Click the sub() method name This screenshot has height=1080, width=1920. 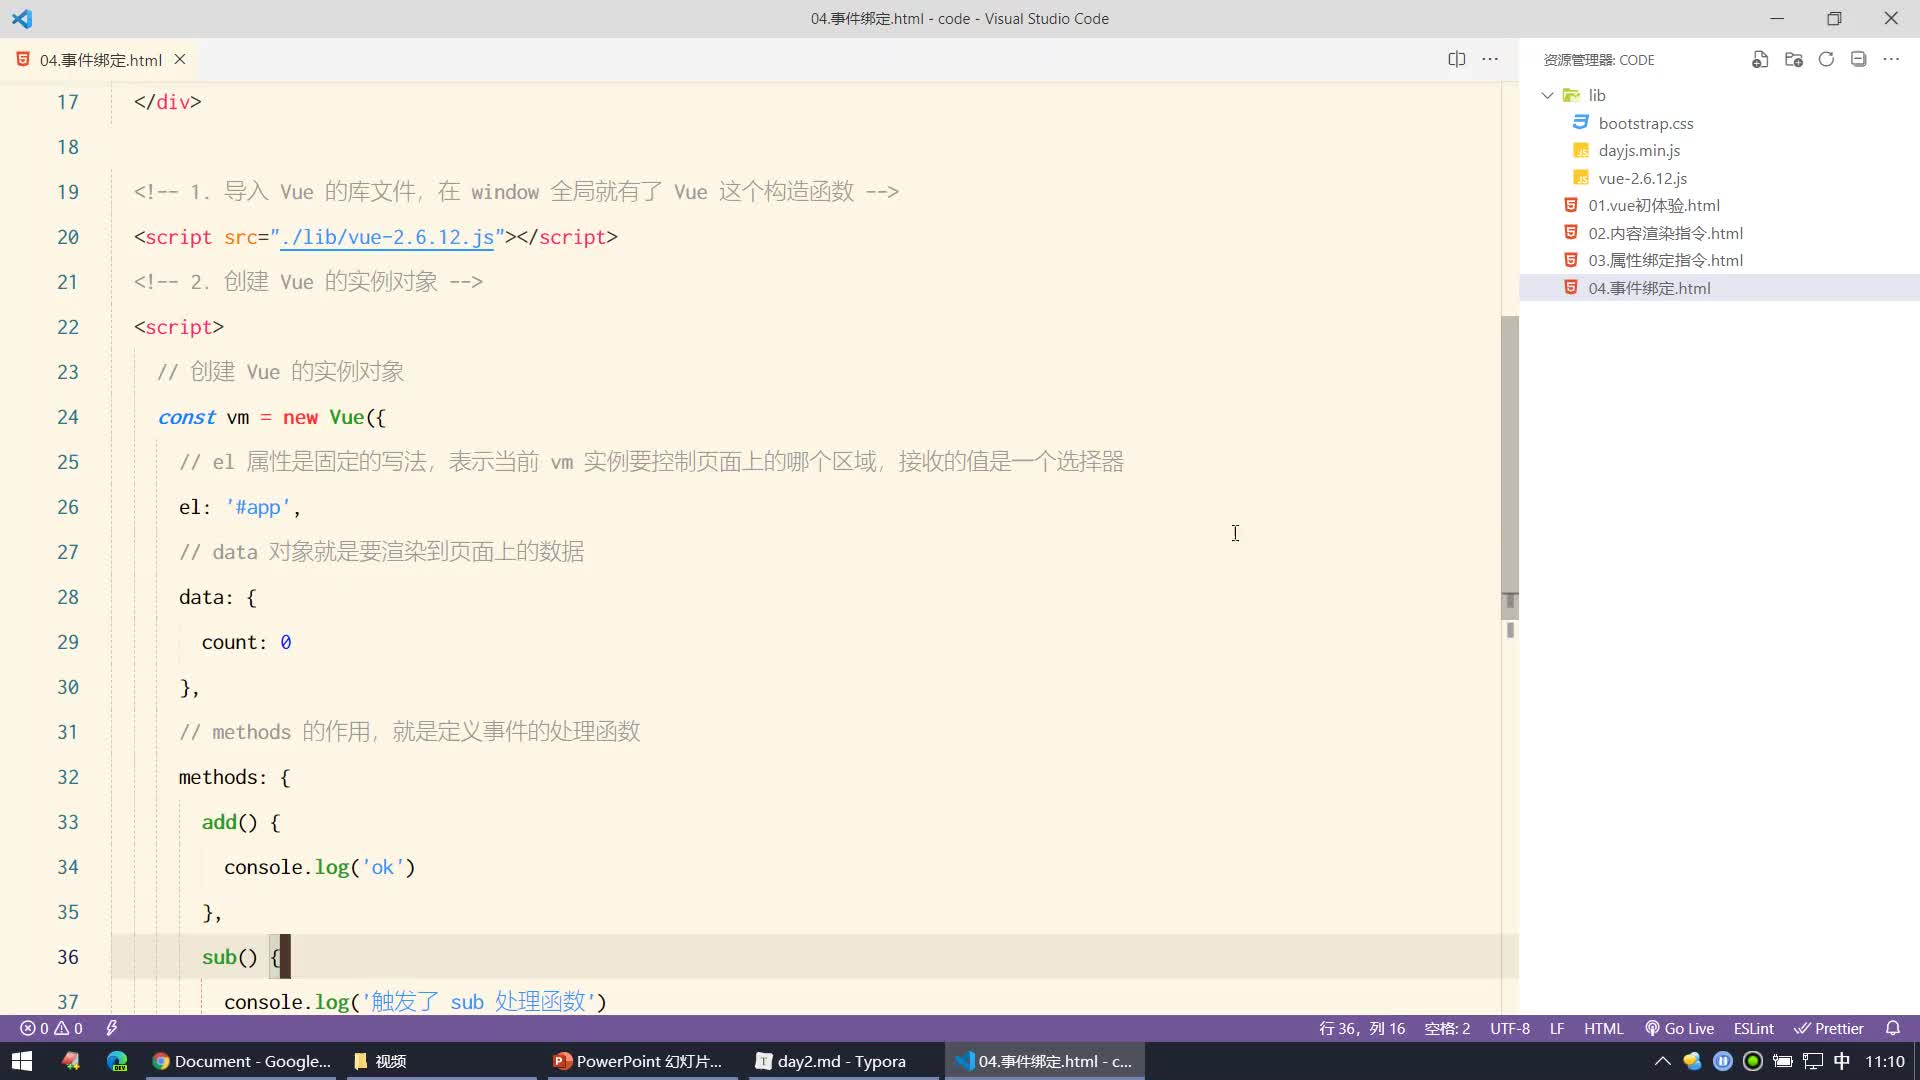(x=219, y=957)
